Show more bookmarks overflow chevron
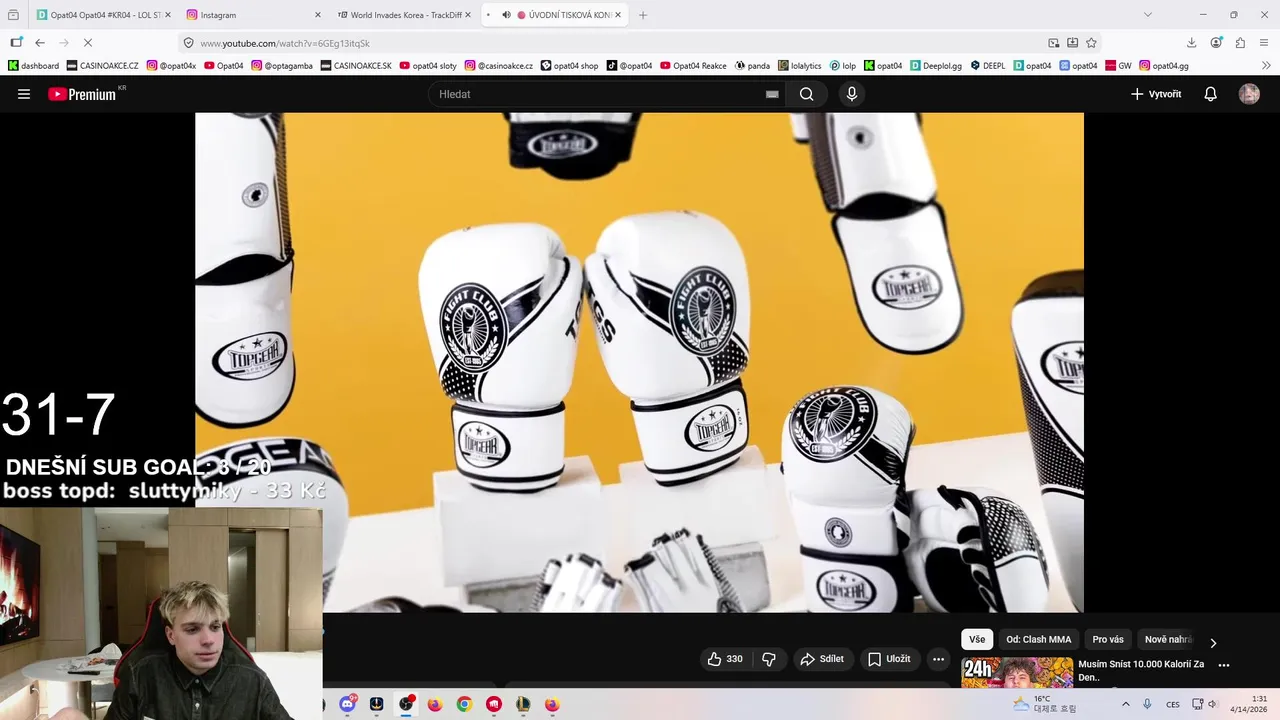Viewport: 1280px width, 720px height. click(x=1267, y=66)
